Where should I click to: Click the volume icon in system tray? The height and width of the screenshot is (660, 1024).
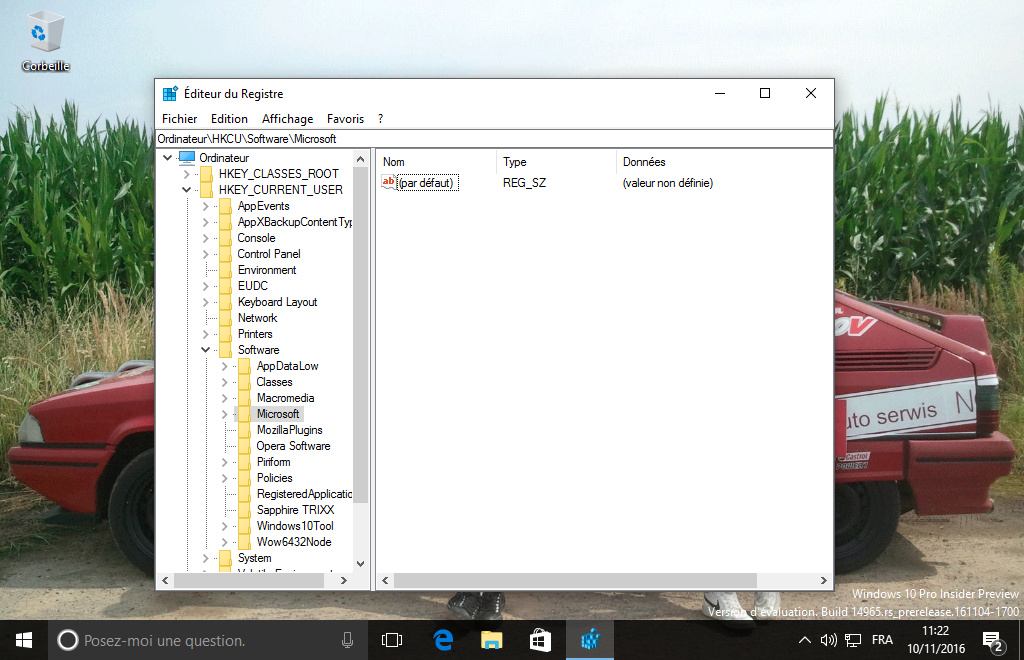point(828,640)
